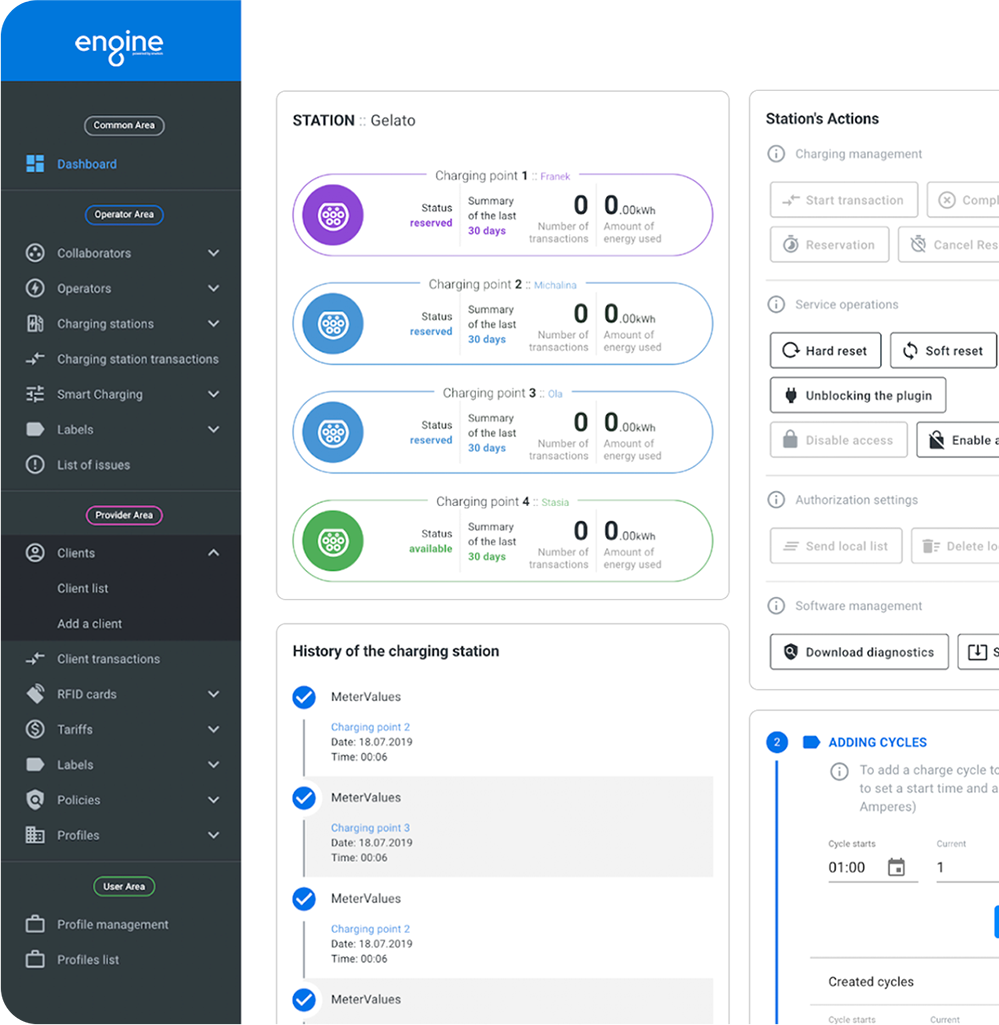The width and height of the screenshot is (999, 1025).
Task: Expand the Collaborators menu chevron
Action: (213, 254)
